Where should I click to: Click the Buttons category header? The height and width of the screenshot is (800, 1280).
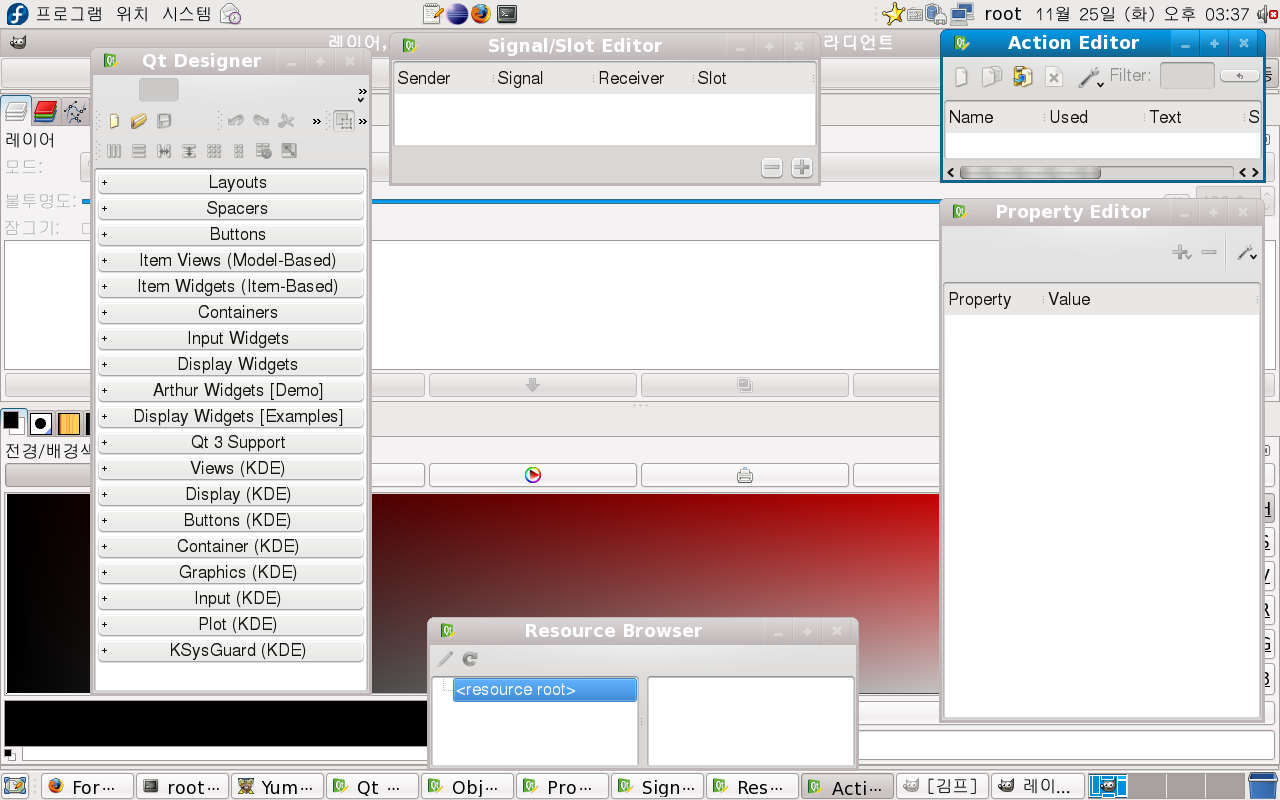pyautogui.click(x=237, y=234)
